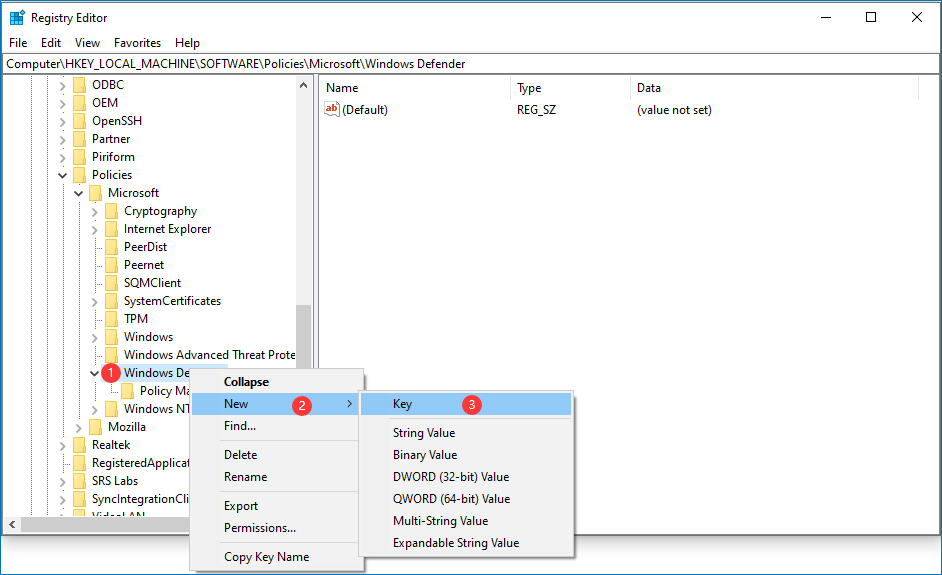The image size is (942, 575).
Task: Click the Policy Manager subfolder icon
Action: point(127,391)
